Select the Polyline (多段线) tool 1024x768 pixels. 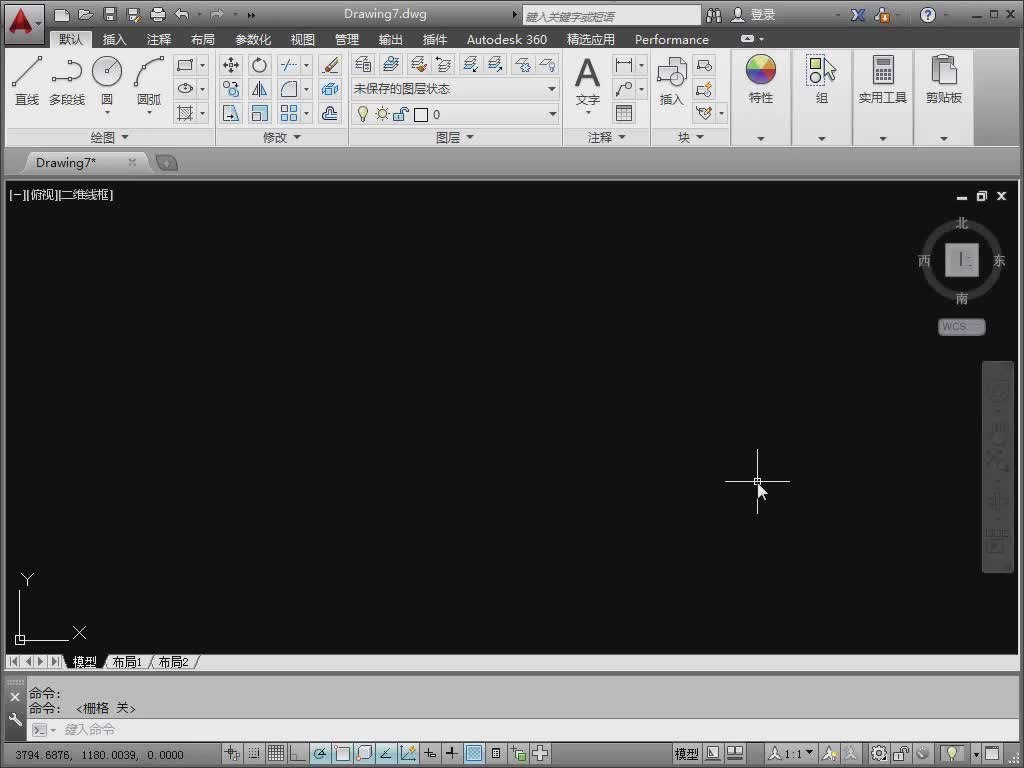pos(67,81)
